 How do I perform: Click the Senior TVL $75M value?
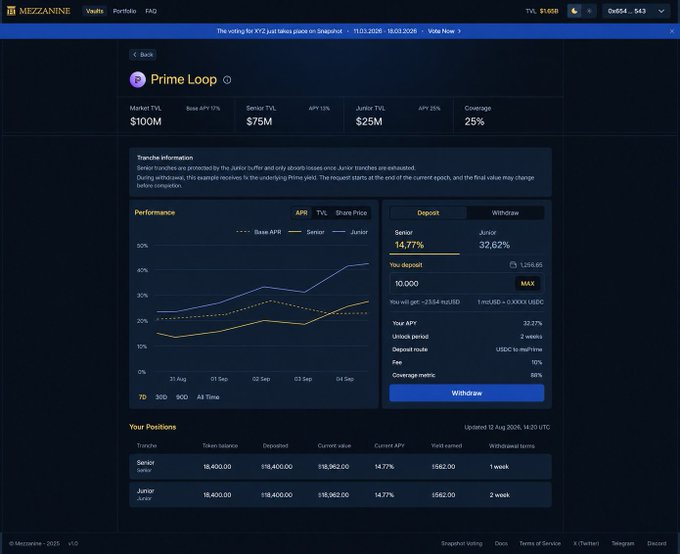coord(259,122)
